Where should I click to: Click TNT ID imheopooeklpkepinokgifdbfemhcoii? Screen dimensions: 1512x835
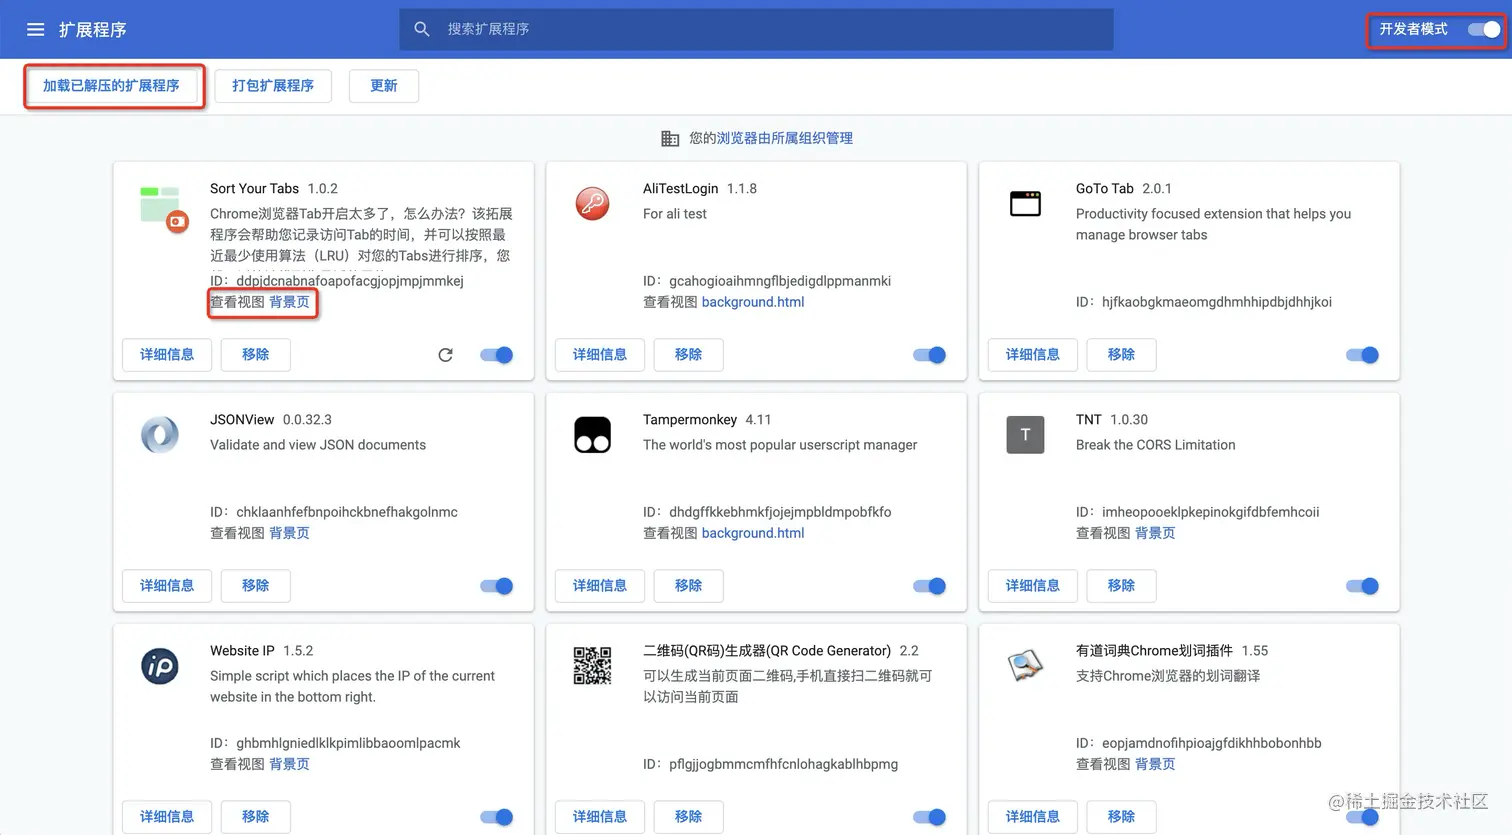[x=1210, y=512]
